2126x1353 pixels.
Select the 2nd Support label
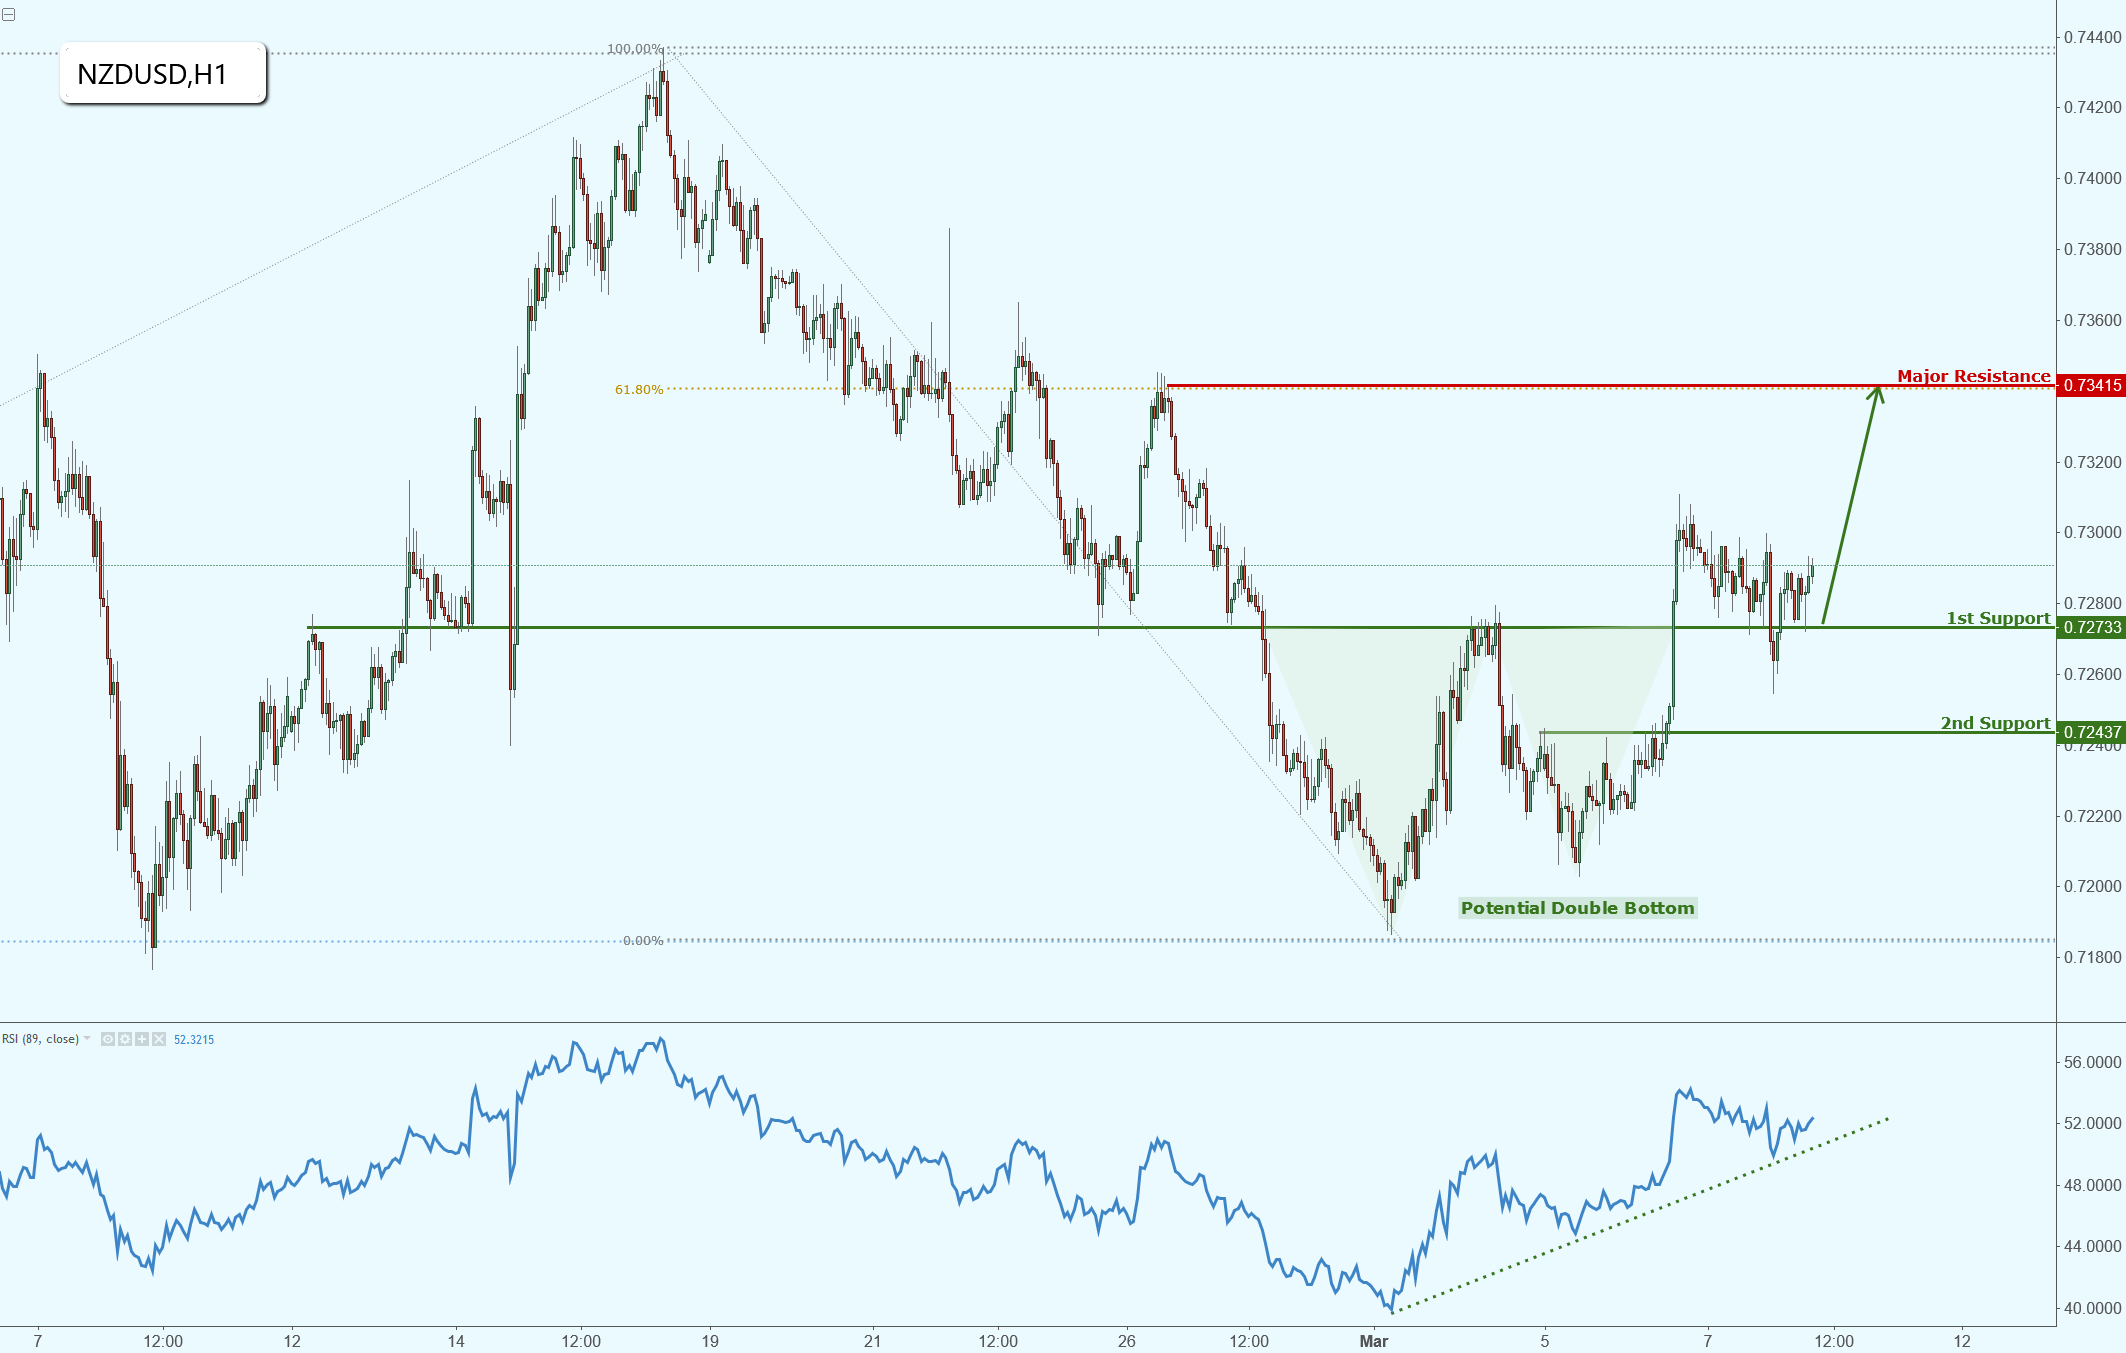1995,723
